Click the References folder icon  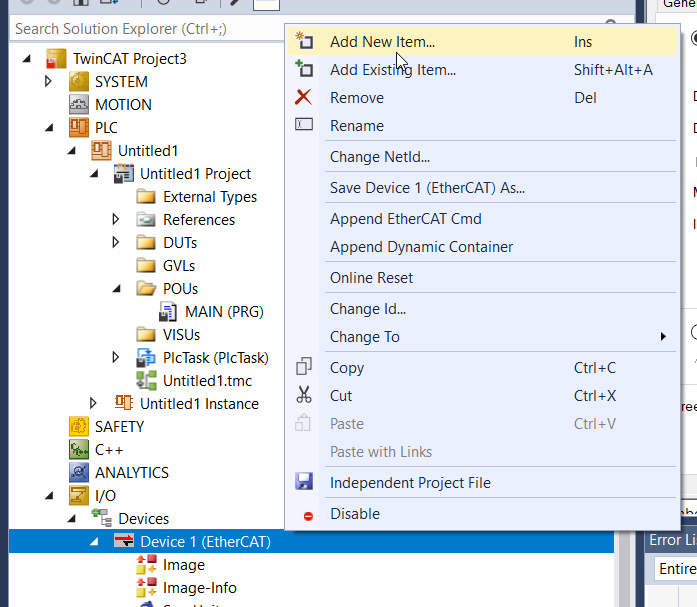146,220
